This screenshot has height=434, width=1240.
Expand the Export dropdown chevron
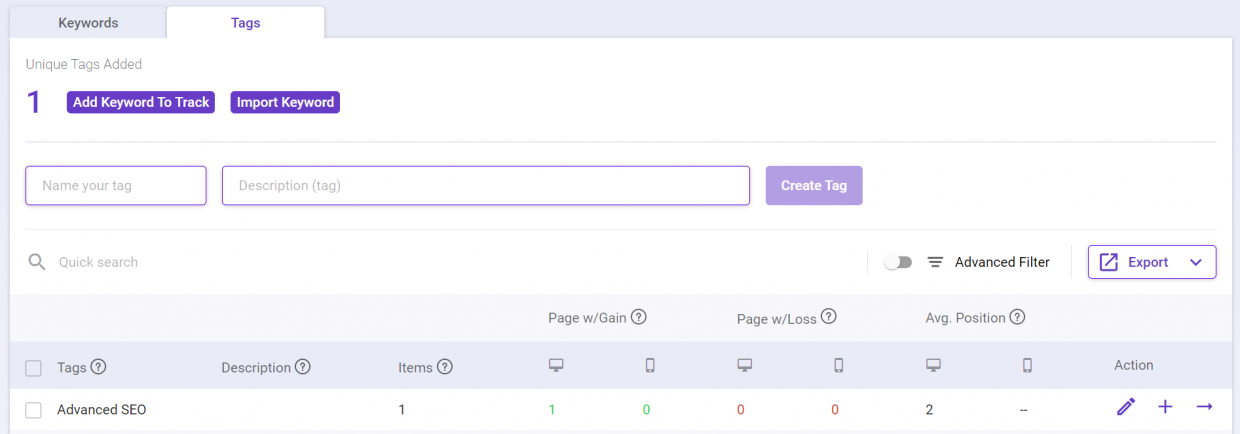pos(1196,262)
